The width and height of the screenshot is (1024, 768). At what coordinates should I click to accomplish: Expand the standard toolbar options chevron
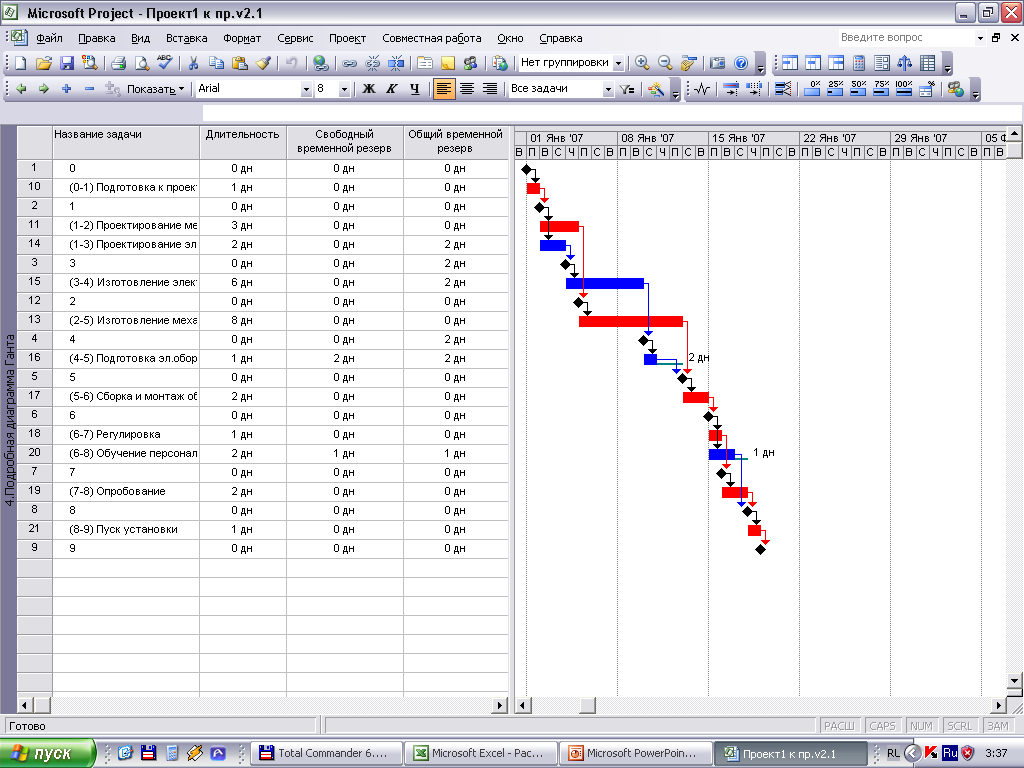(760, 64)
